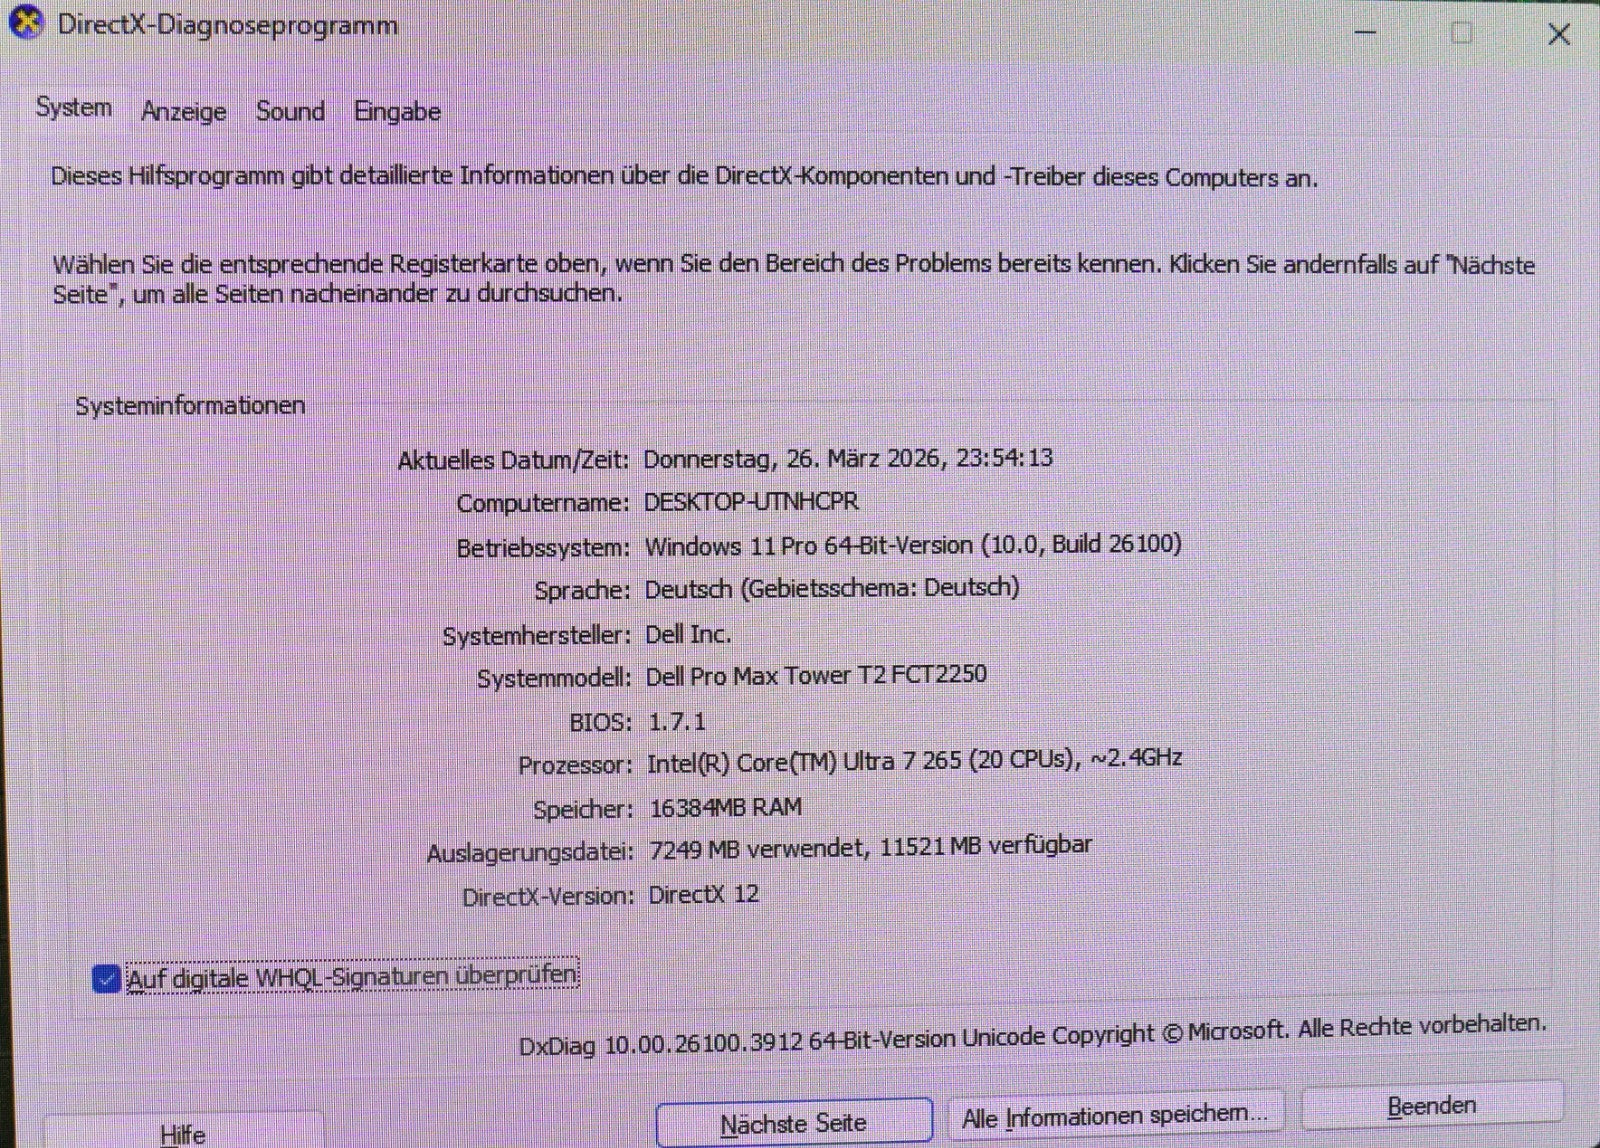Screen dimensions: 1600x1148
Task: Click the Beenden button
Action: tap(1431, 1106)
